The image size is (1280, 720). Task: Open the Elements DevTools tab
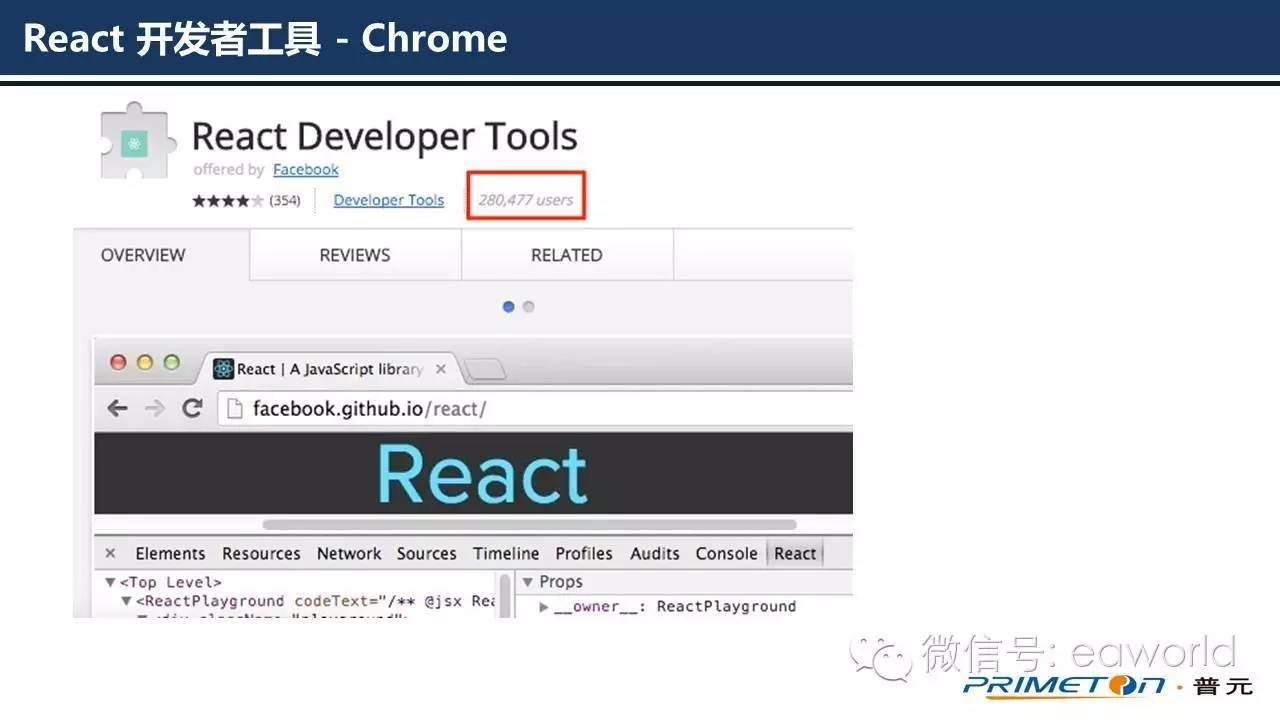[170, 553]
